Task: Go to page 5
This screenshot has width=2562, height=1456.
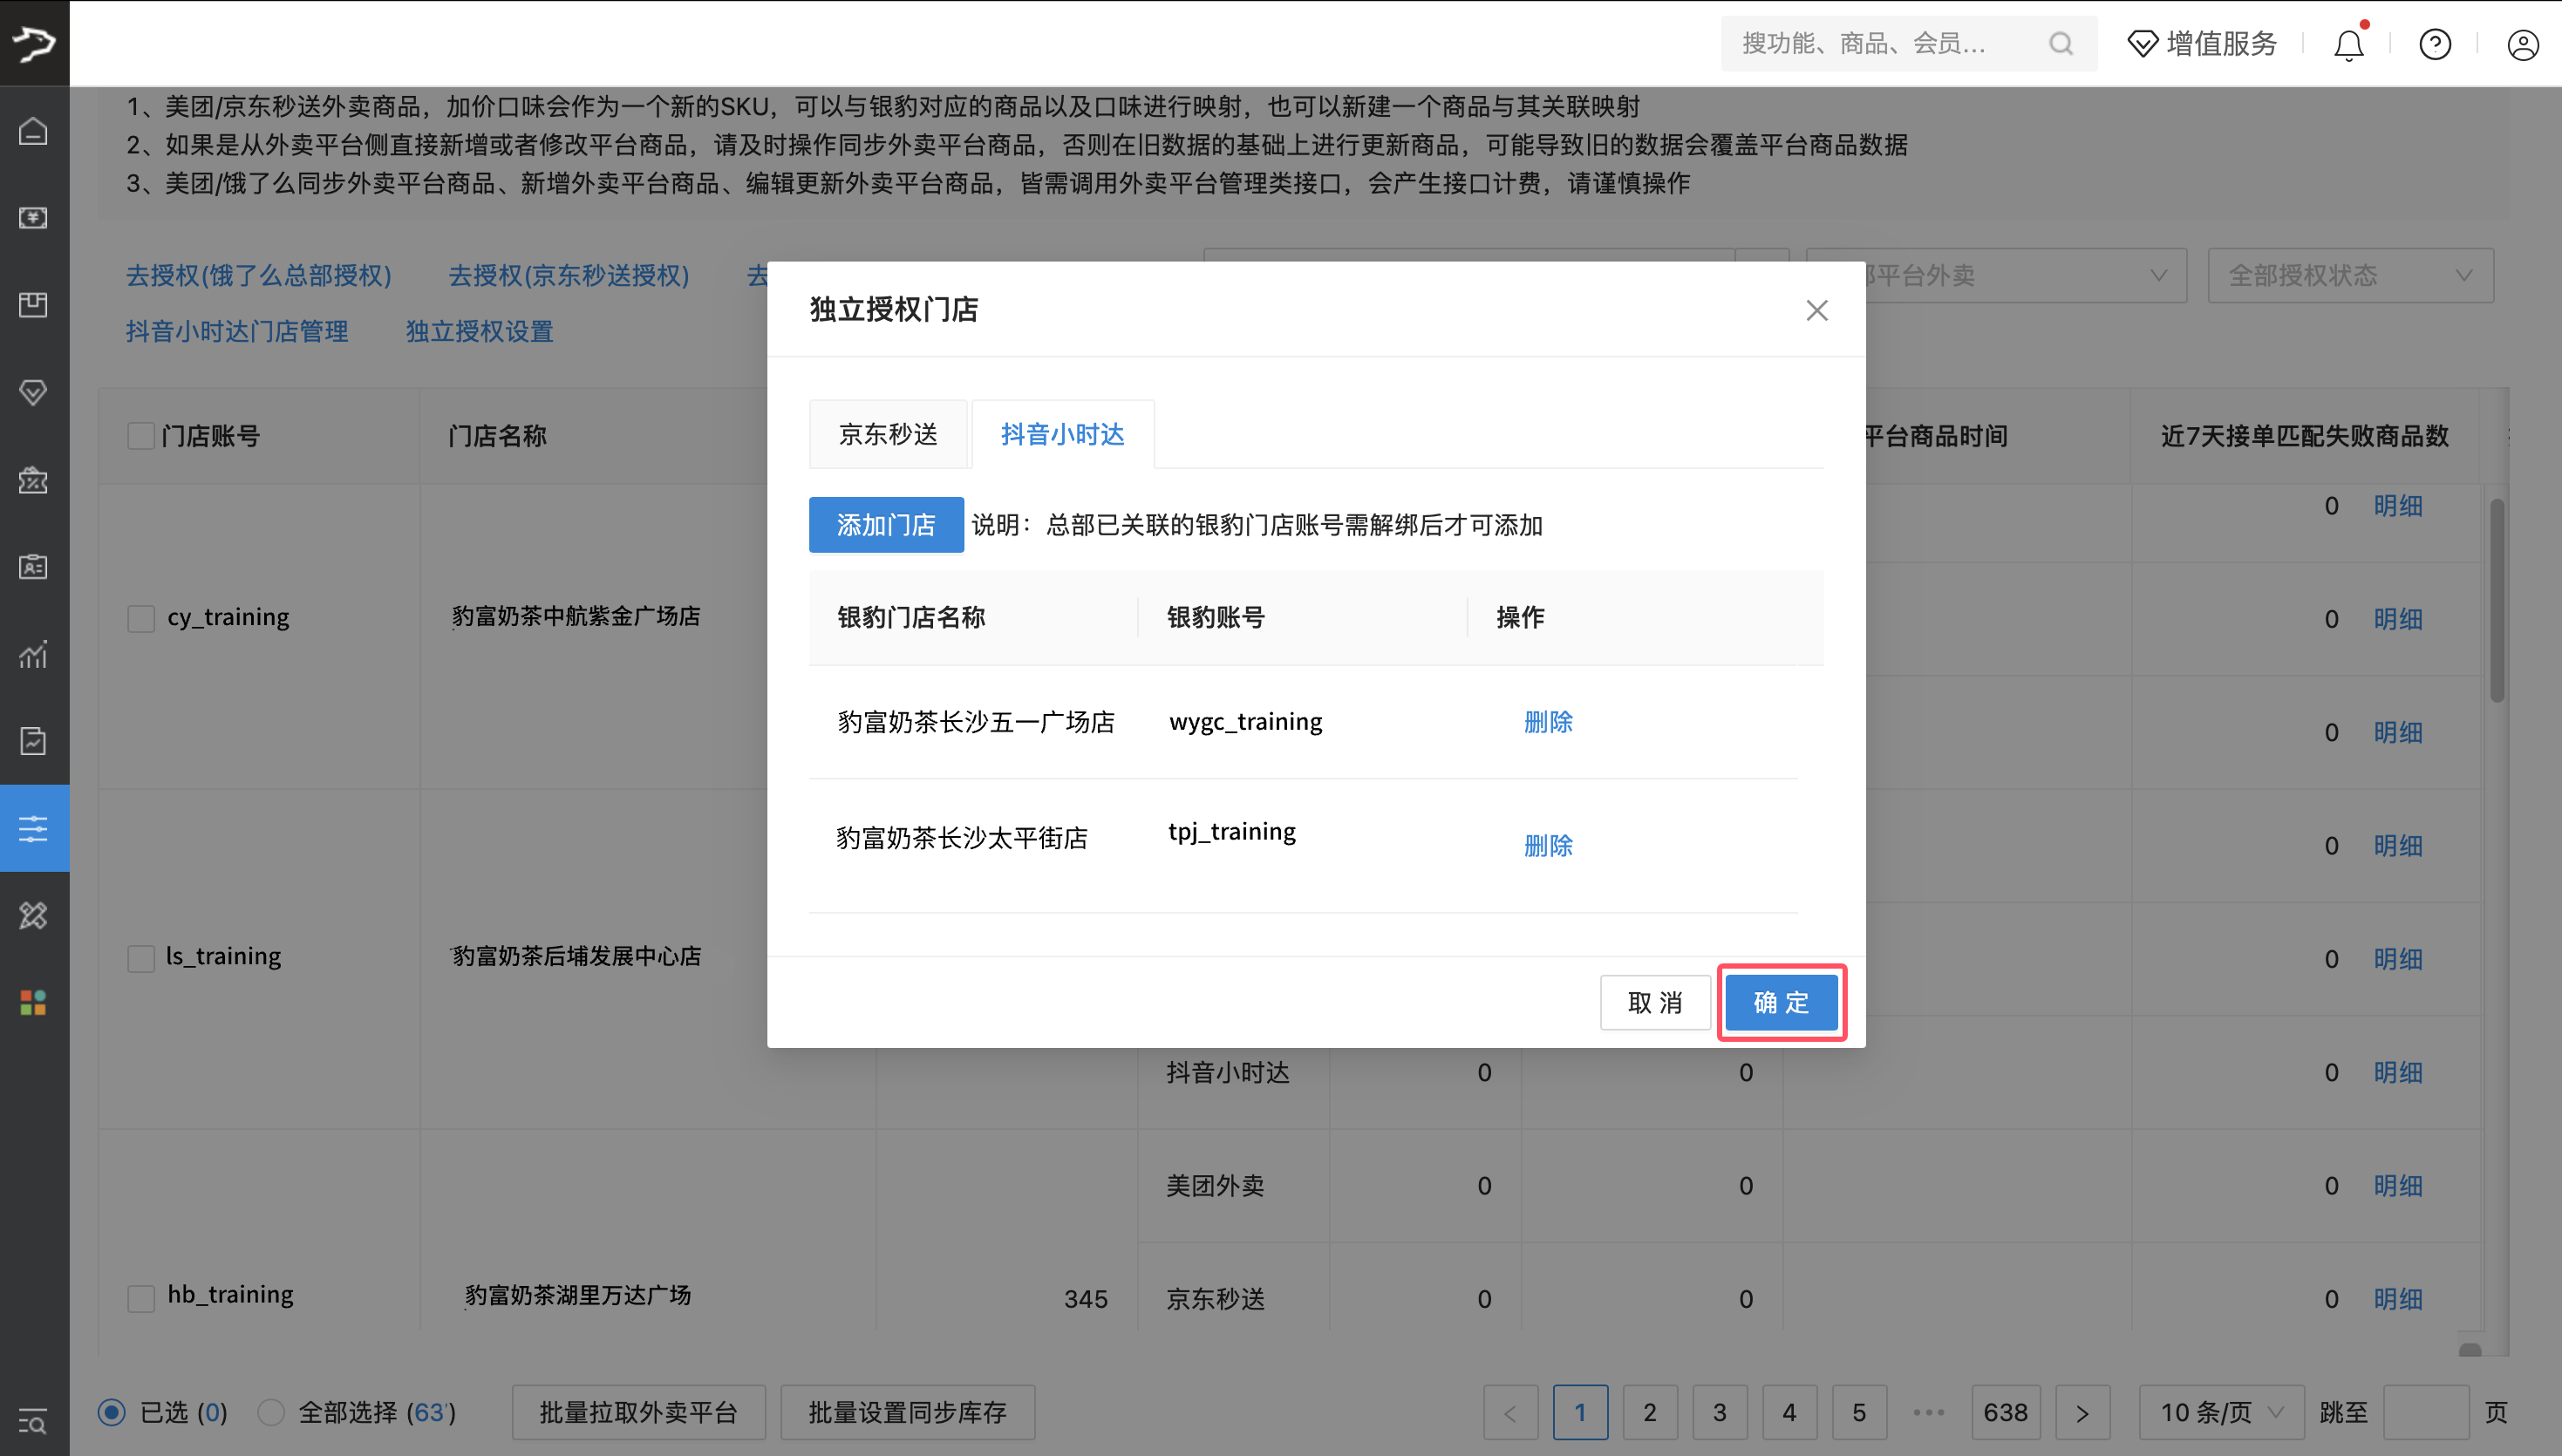Action: 1859,1412
